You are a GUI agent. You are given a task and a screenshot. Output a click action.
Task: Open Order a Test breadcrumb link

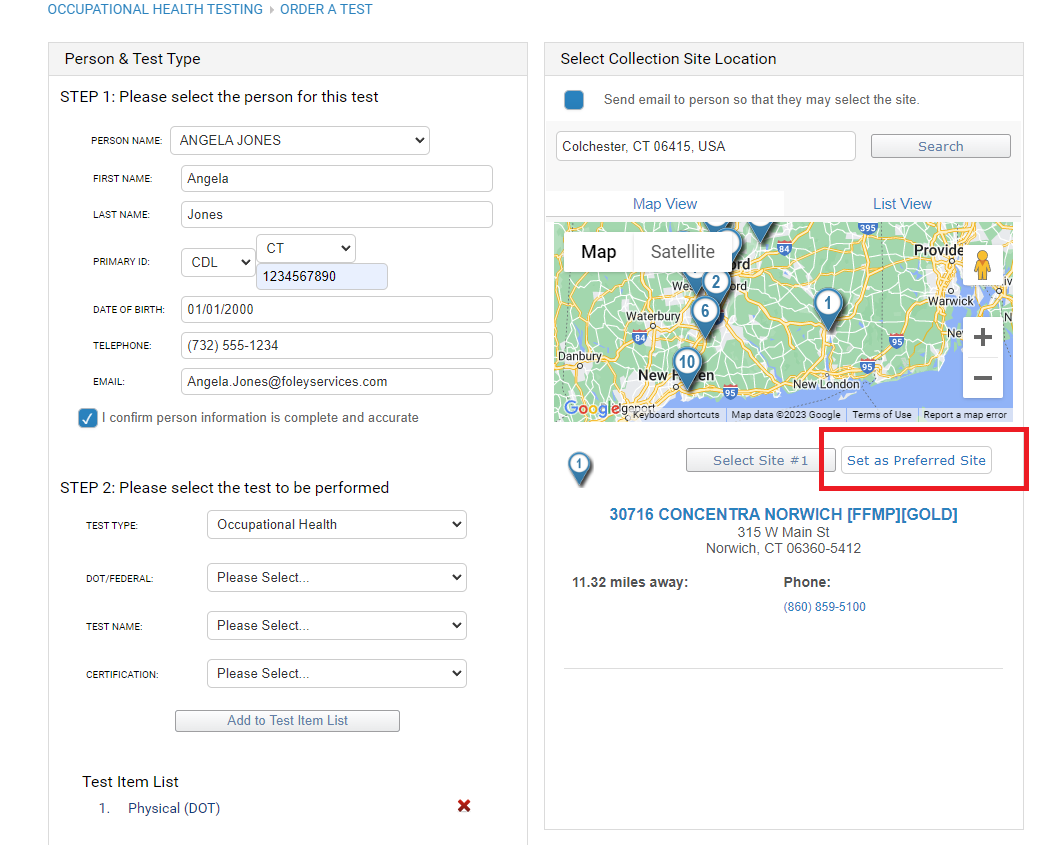point(326,9)
